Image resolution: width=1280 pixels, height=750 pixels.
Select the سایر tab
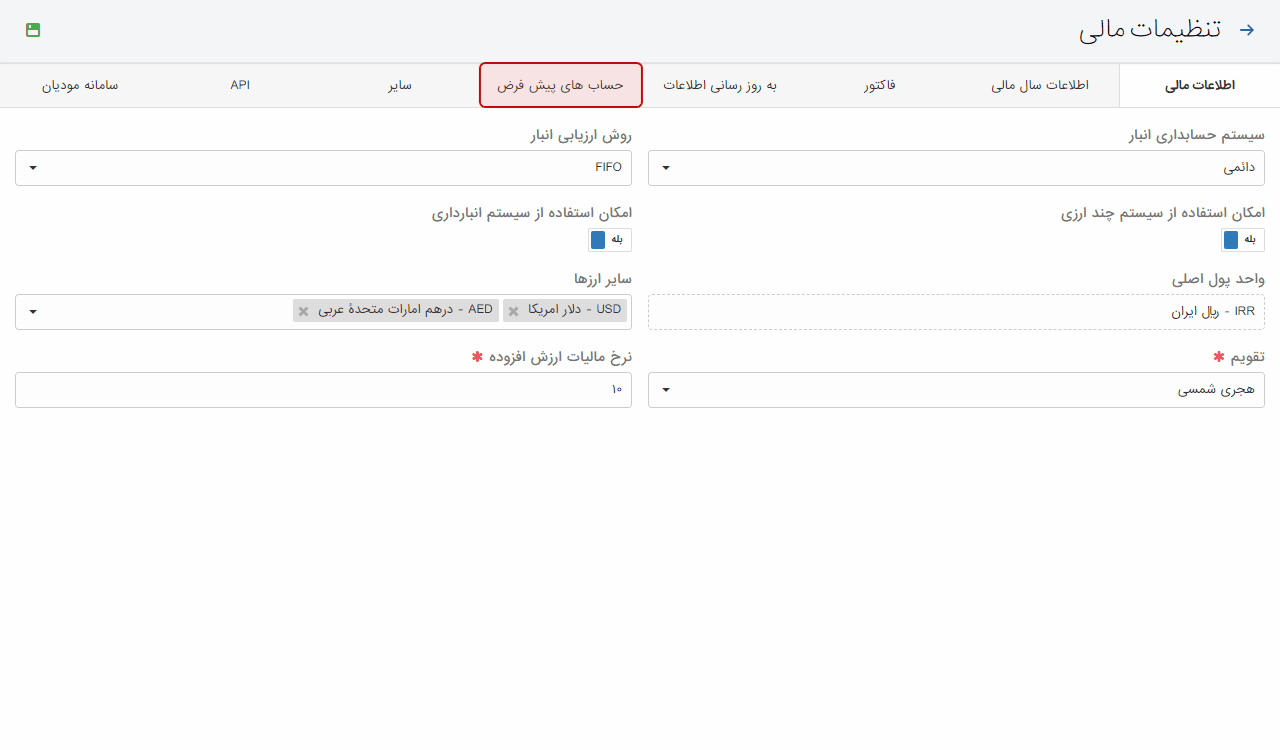coord(400,86)
